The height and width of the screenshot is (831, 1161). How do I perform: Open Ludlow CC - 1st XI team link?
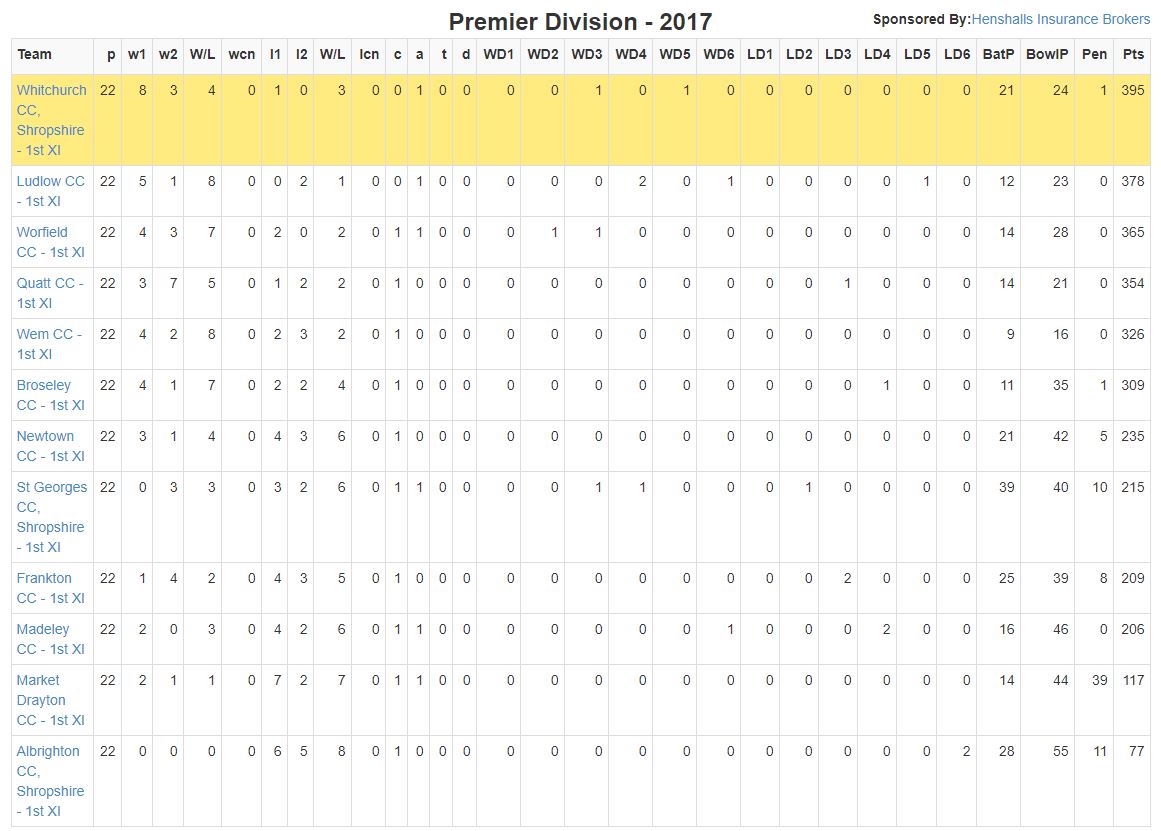point(51,191)
